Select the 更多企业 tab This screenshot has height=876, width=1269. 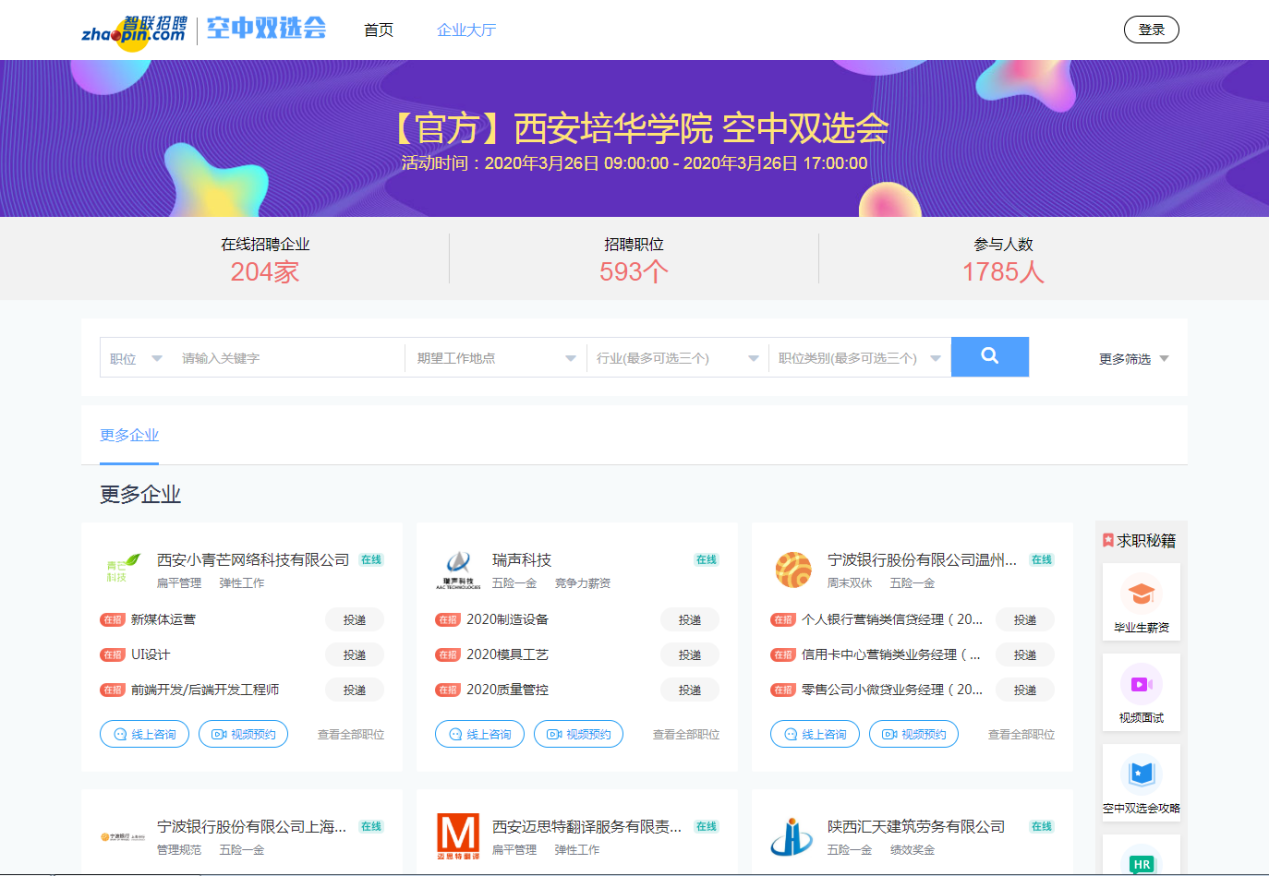(129, 436)
